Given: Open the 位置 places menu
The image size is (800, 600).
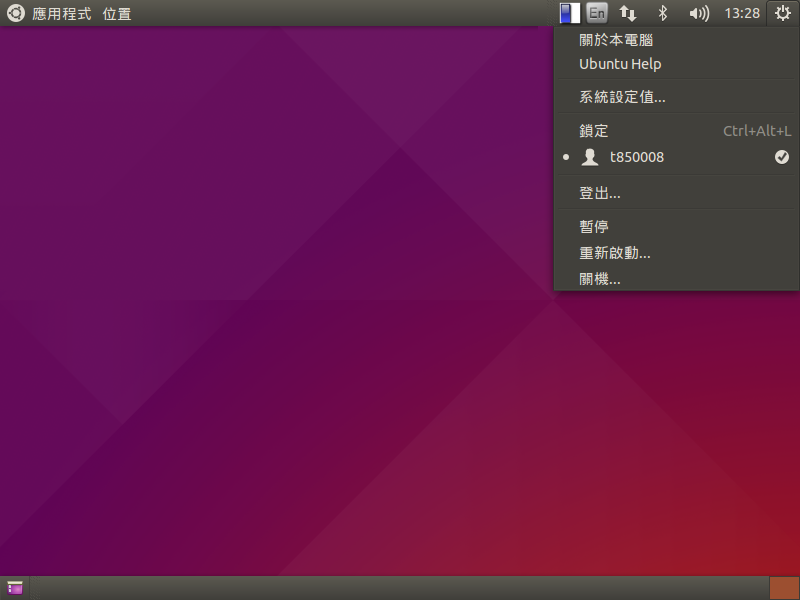Looking at the screenshot, I should (117, 14).
